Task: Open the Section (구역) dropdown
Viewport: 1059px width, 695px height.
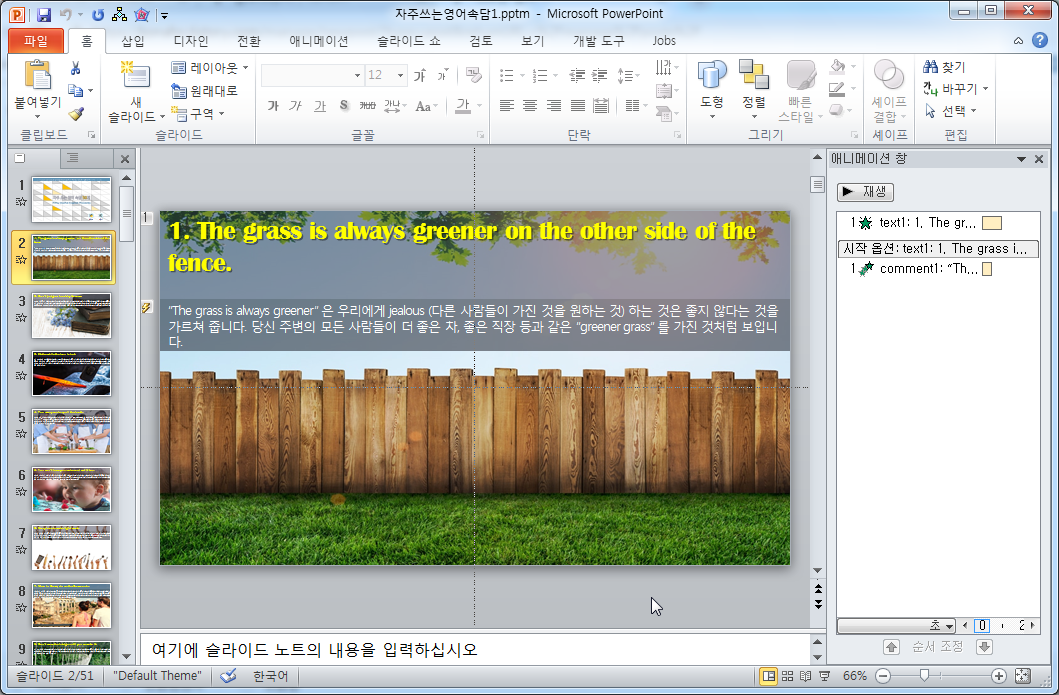Action: pyautogui.click(x=198, y=113)
